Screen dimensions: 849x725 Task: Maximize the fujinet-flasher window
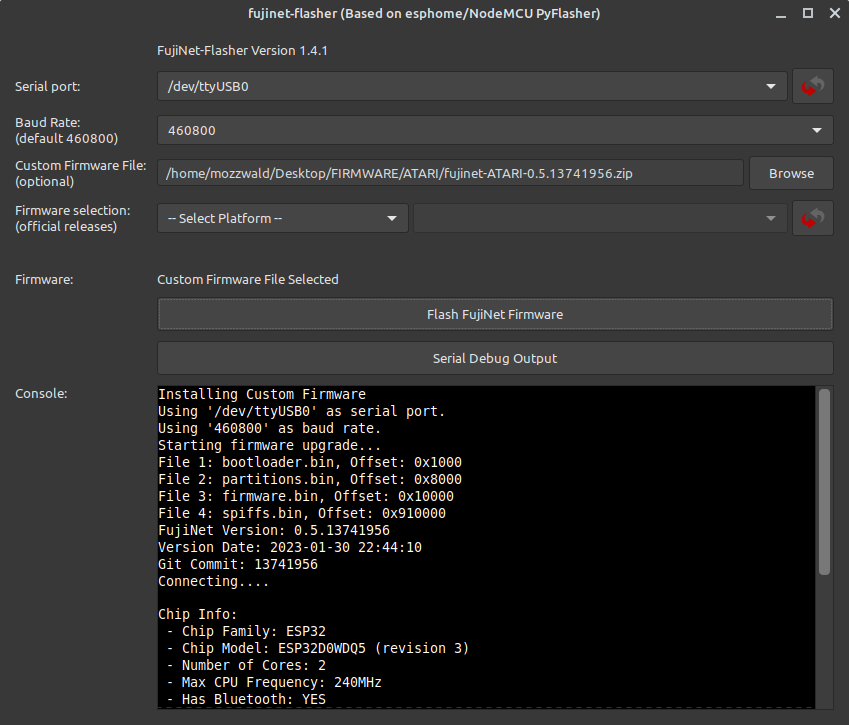coord(807,13)
